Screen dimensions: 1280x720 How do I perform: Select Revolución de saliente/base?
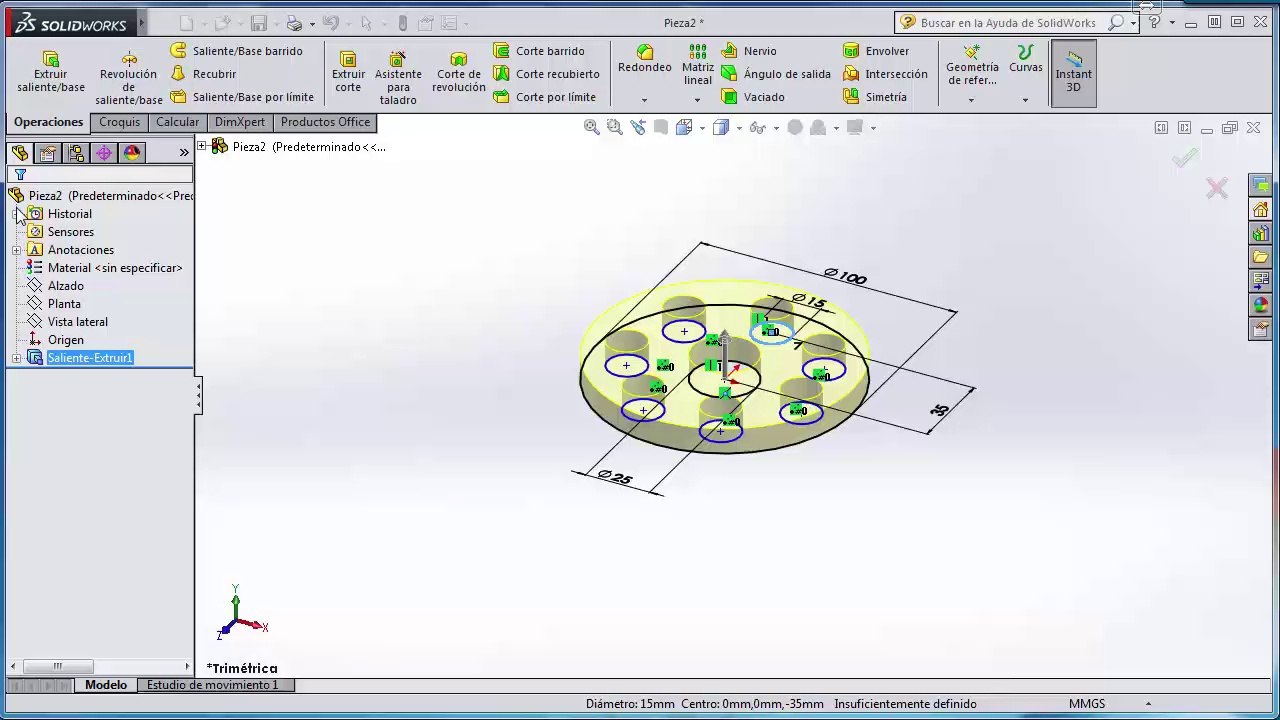128,78
